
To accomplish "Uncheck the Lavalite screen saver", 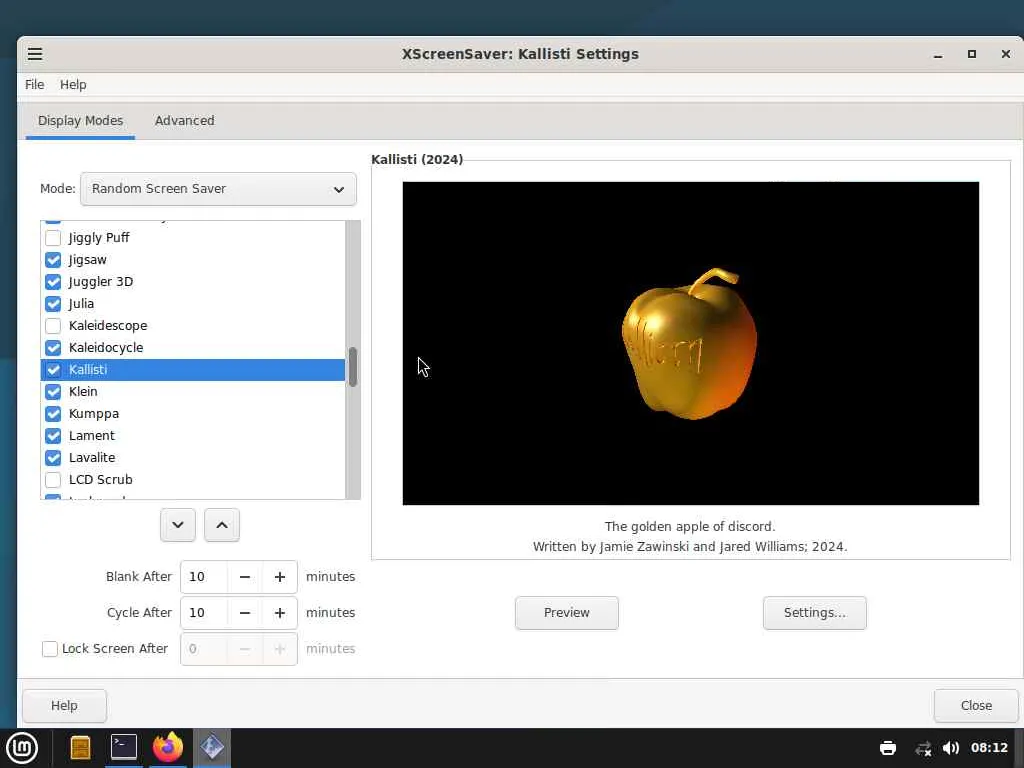I will [x=54, y=457].
